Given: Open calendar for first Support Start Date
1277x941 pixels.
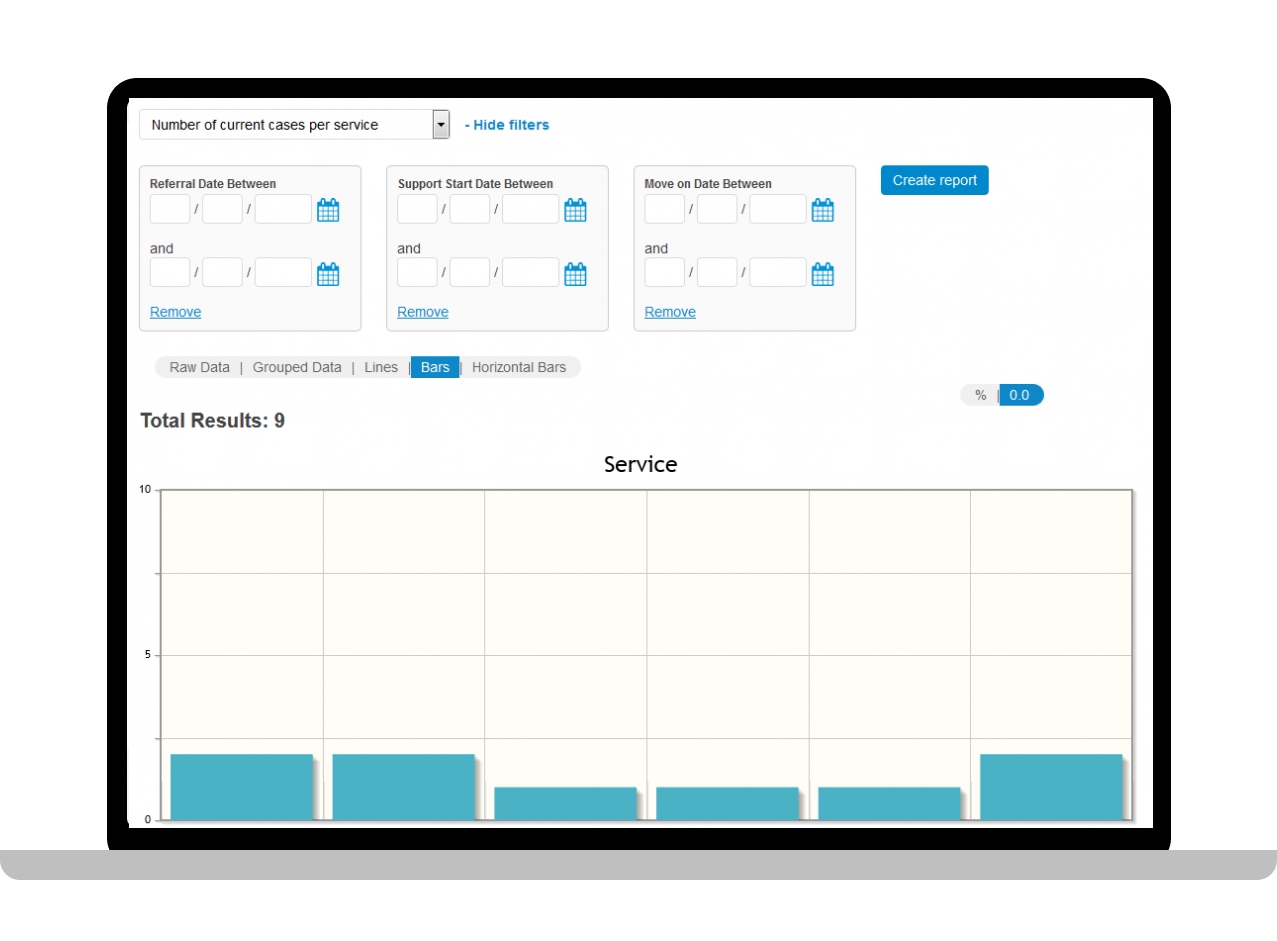Looking at the screenshot, I should pos(575,210).
